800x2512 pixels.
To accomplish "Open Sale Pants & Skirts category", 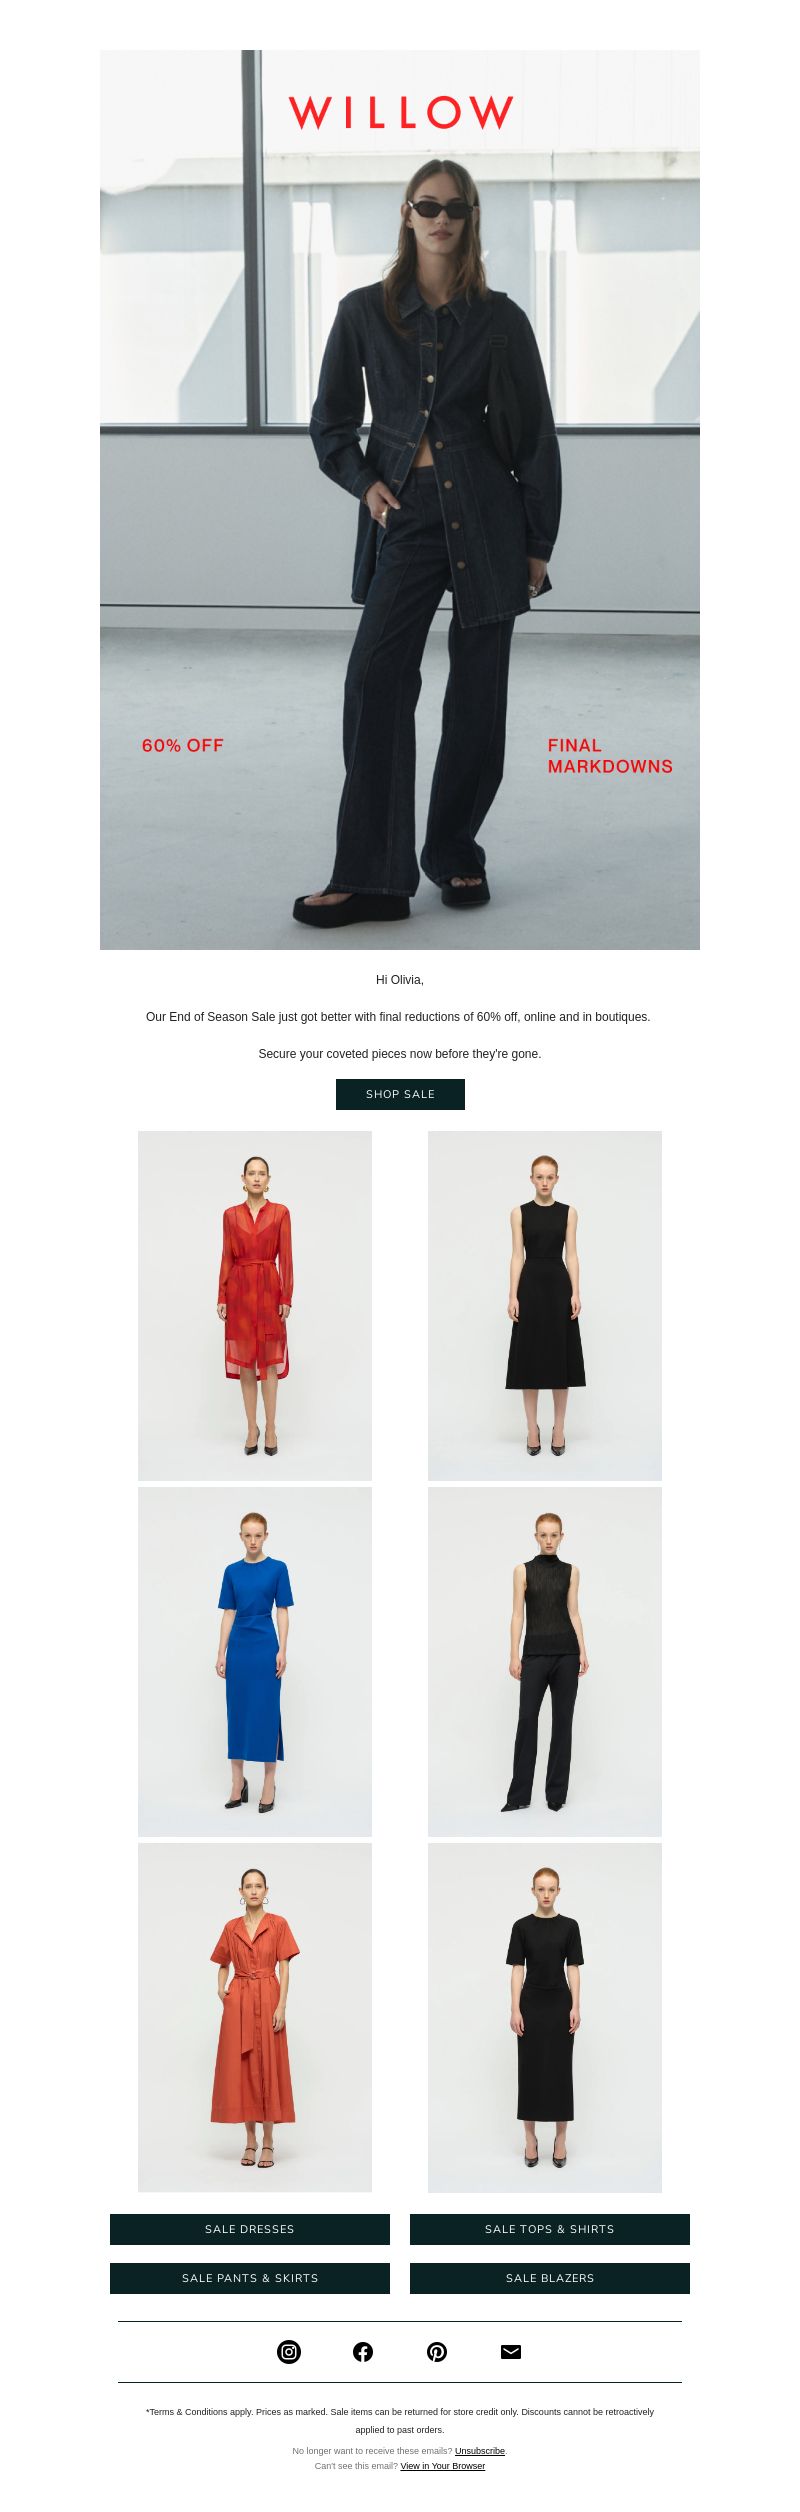I will (x=250, y=2278).
